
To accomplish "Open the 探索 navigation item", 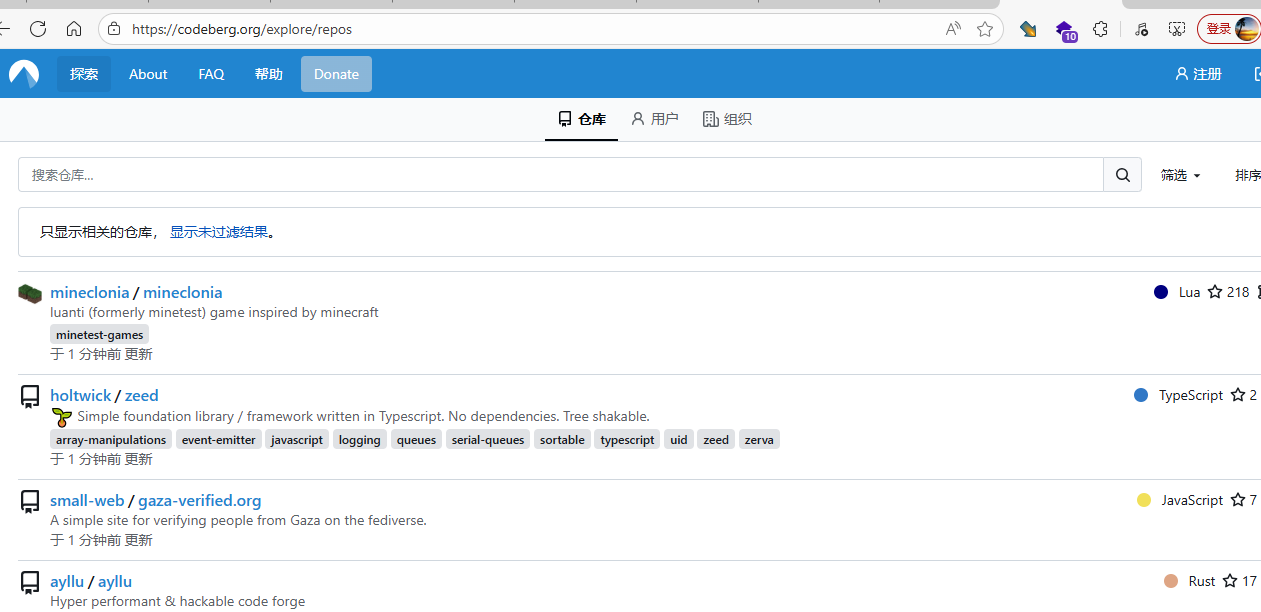I will [84, 74].
